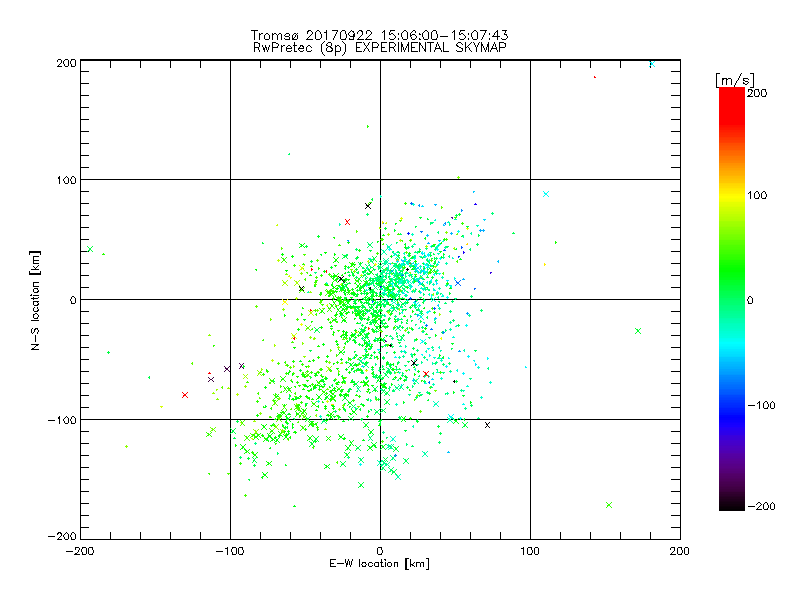Click the y-axis tick label "100"

click(x=66, y=180)
